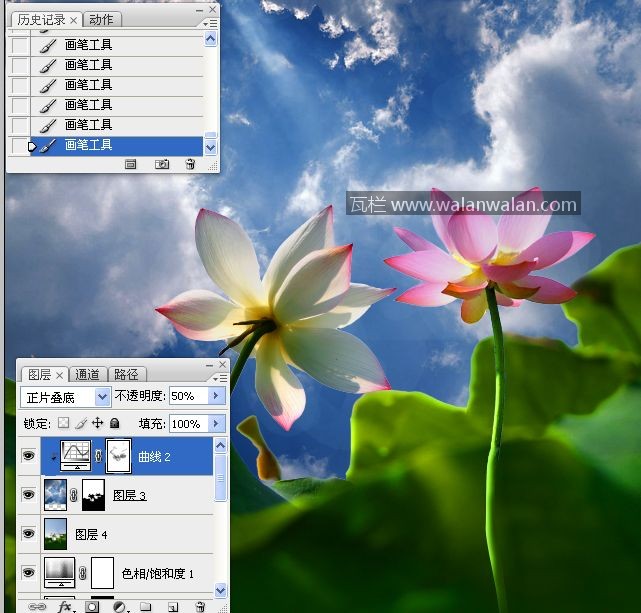Image resolution: width=641 pixels, height=613 pixels.
Task: Create new adjustment layer icon
Action: pos(119,606)
